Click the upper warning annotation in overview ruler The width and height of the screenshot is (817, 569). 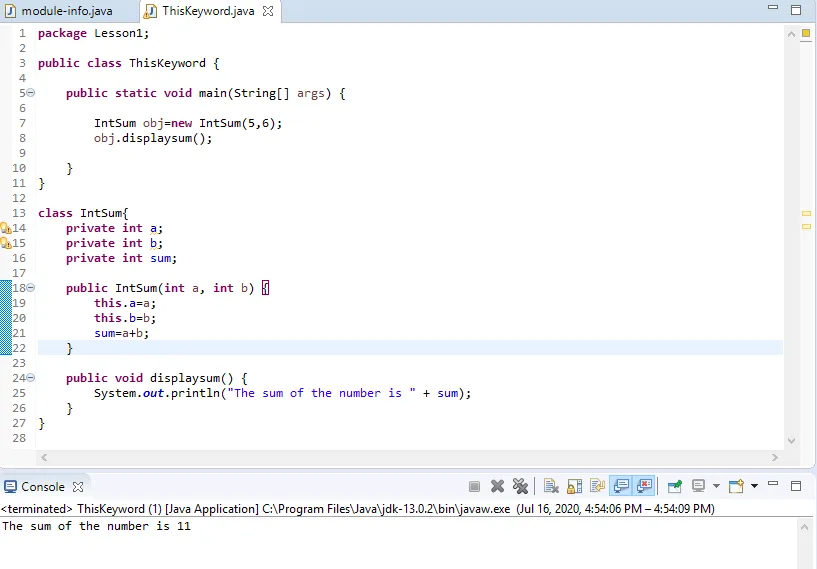tap(806, 214)
